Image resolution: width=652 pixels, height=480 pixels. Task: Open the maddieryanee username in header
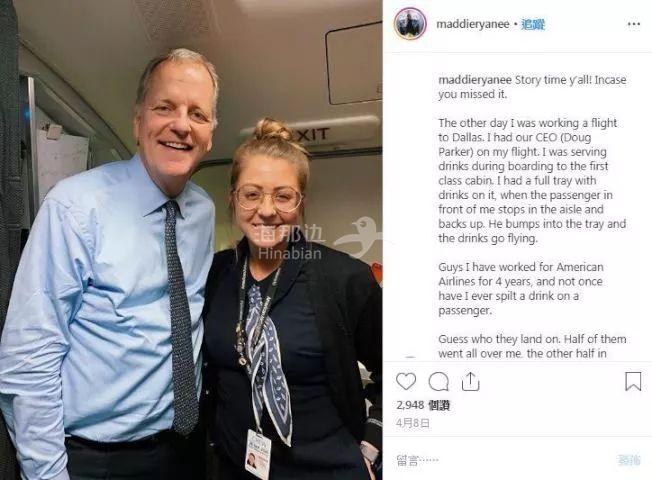tap(473, 24)
